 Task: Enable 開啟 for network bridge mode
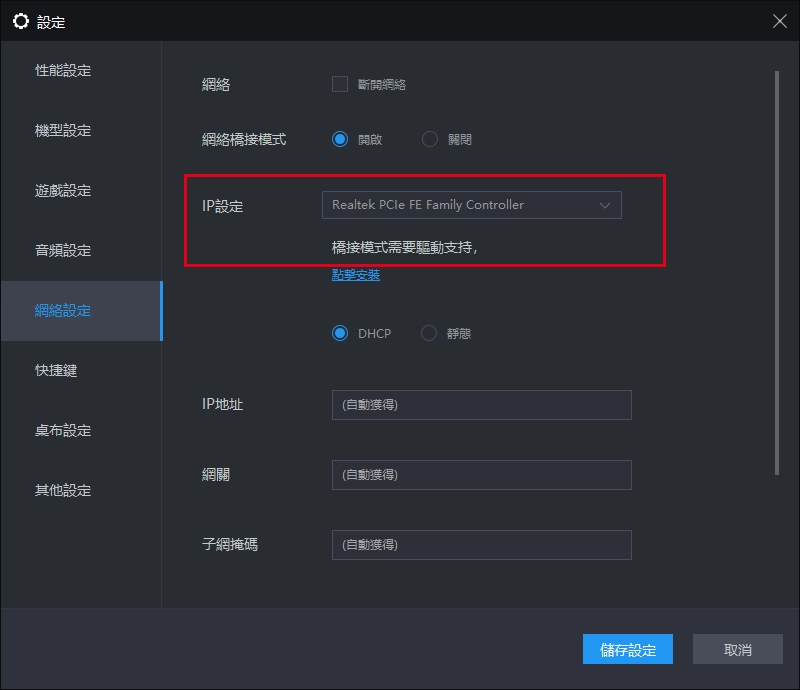341,139
